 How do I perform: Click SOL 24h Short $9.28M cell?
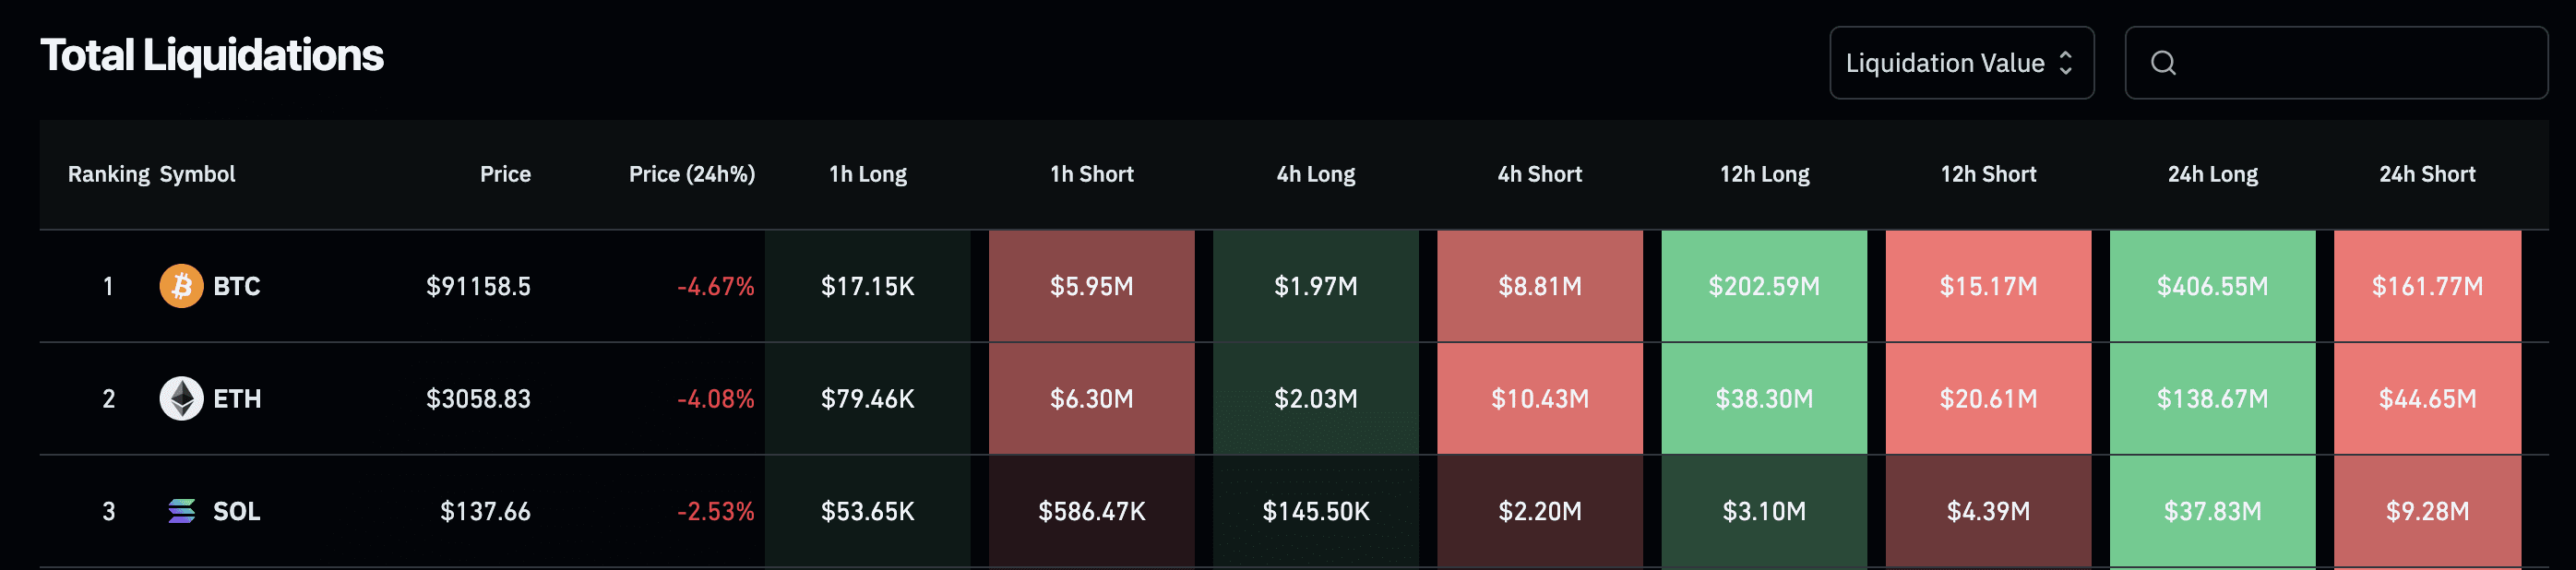[x=2427, y=511]
